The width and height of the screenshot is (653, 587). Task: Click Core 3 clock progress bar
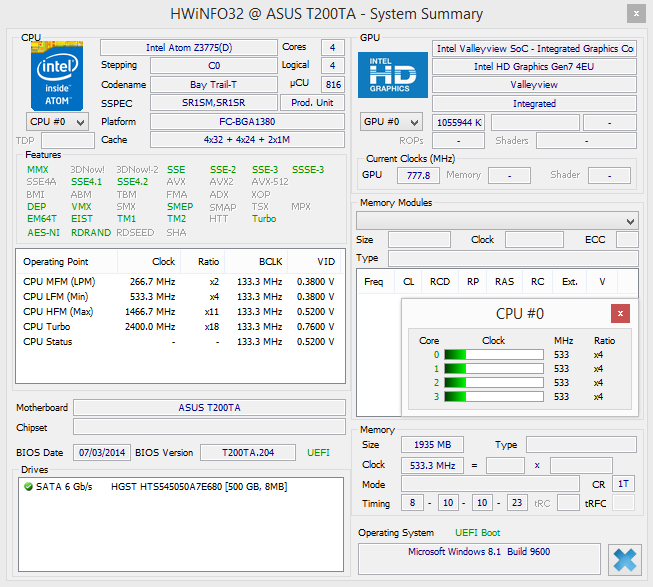point(493,396)
